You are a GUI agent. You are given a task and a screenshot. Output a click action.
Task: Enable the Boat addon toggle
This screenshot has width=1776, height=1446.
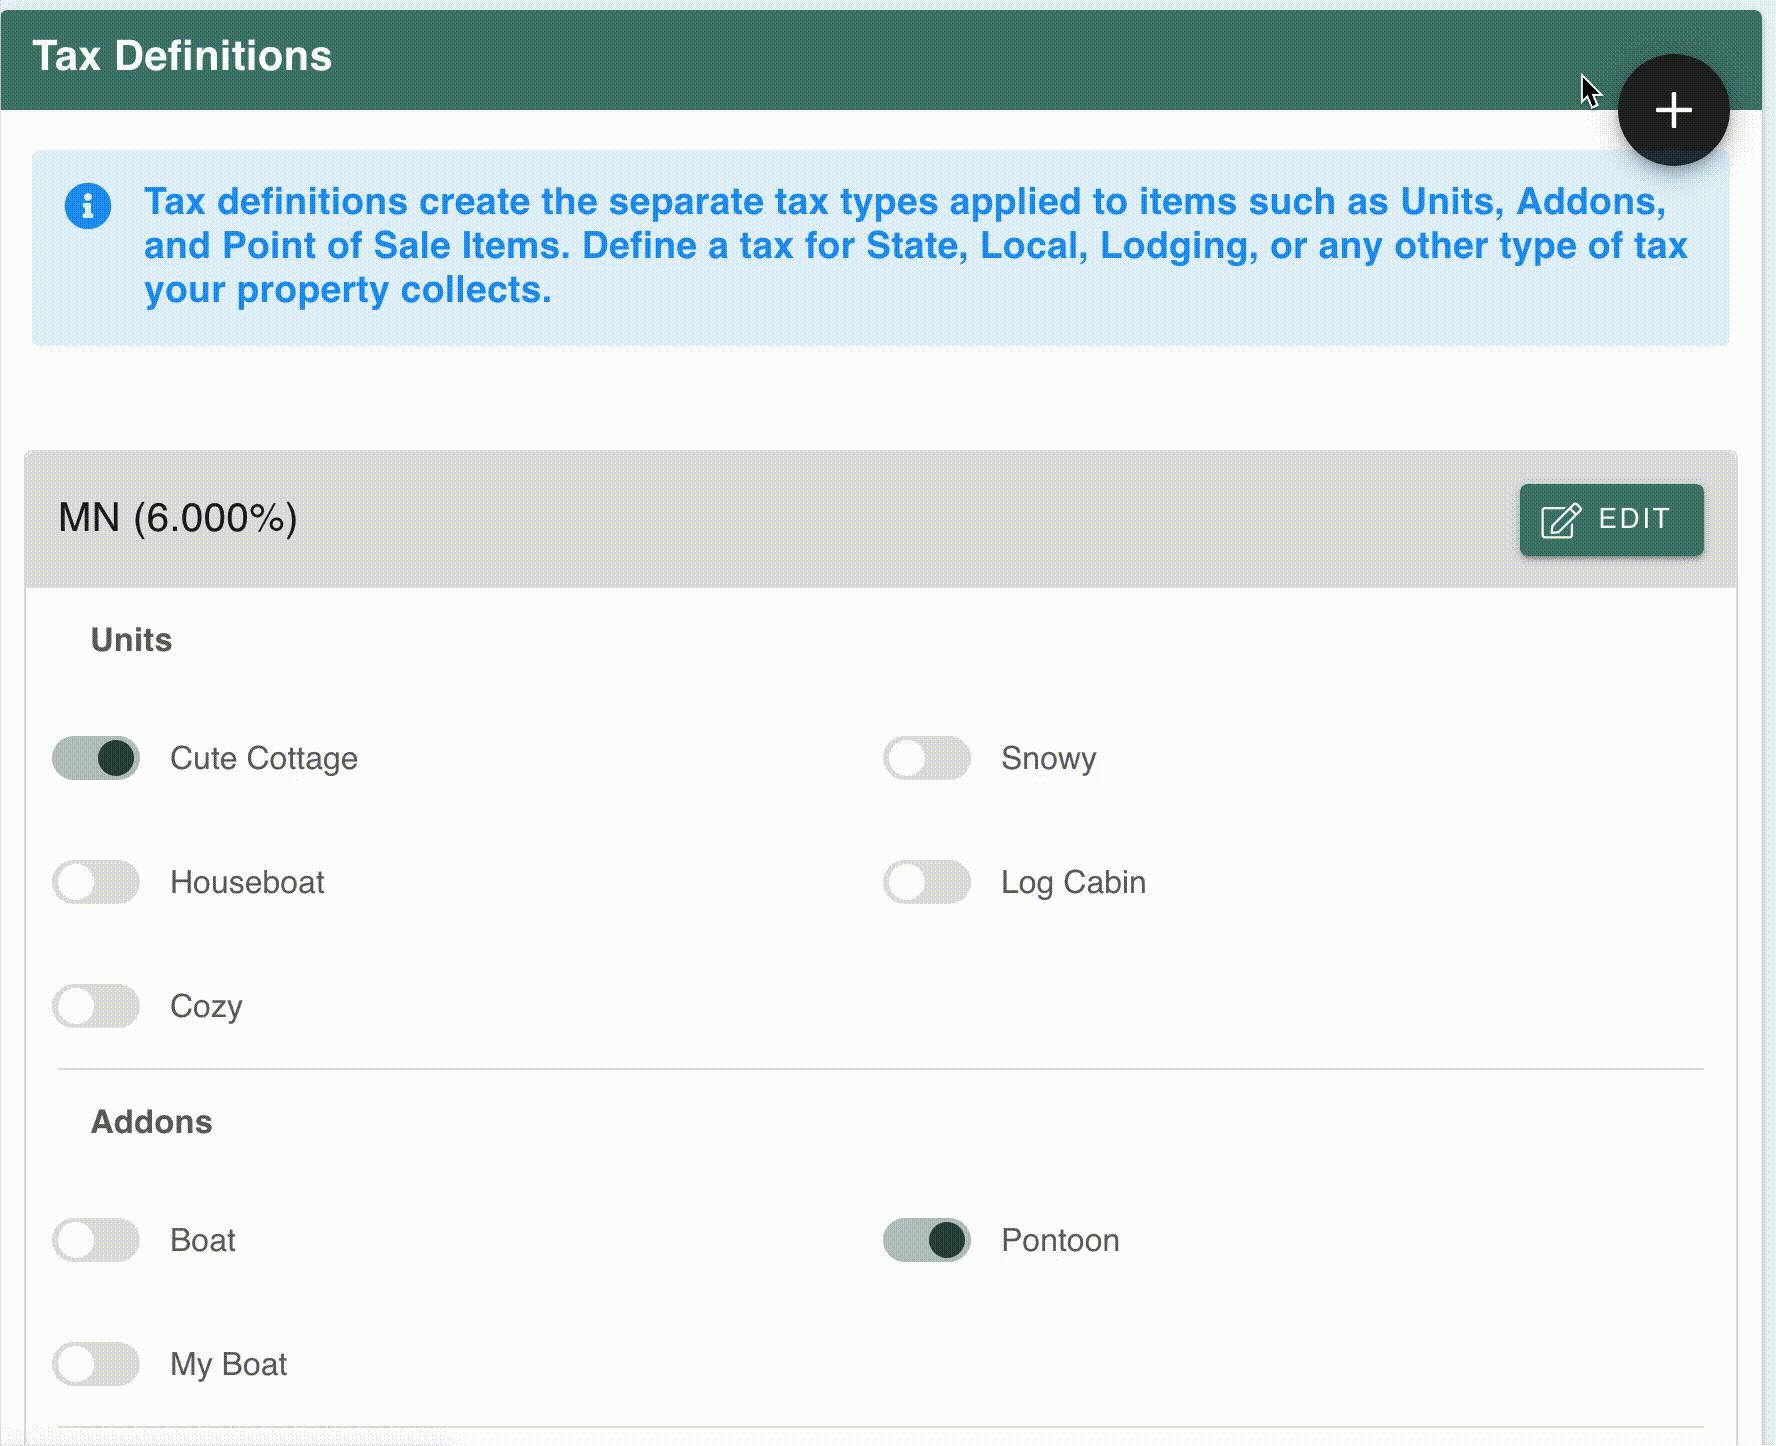pyautogui.click(x=96, y=1240)
